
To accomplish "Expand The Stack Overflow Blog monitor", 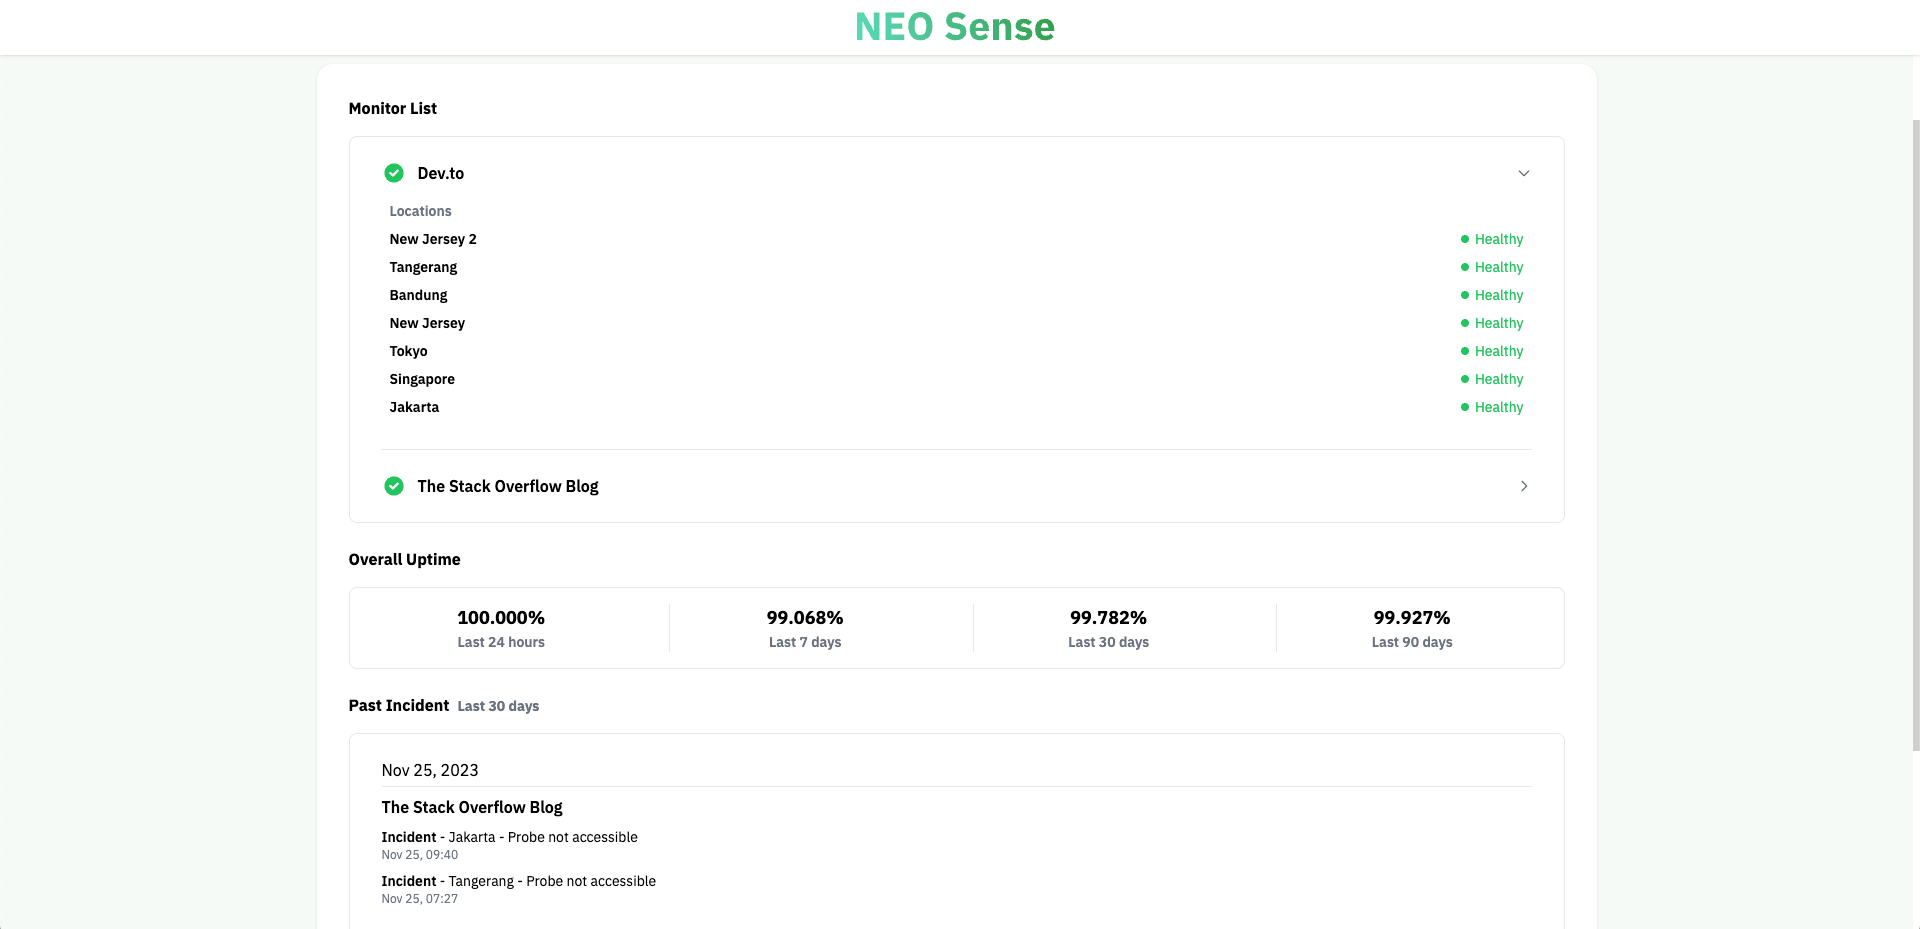I will coord(1524,486).
